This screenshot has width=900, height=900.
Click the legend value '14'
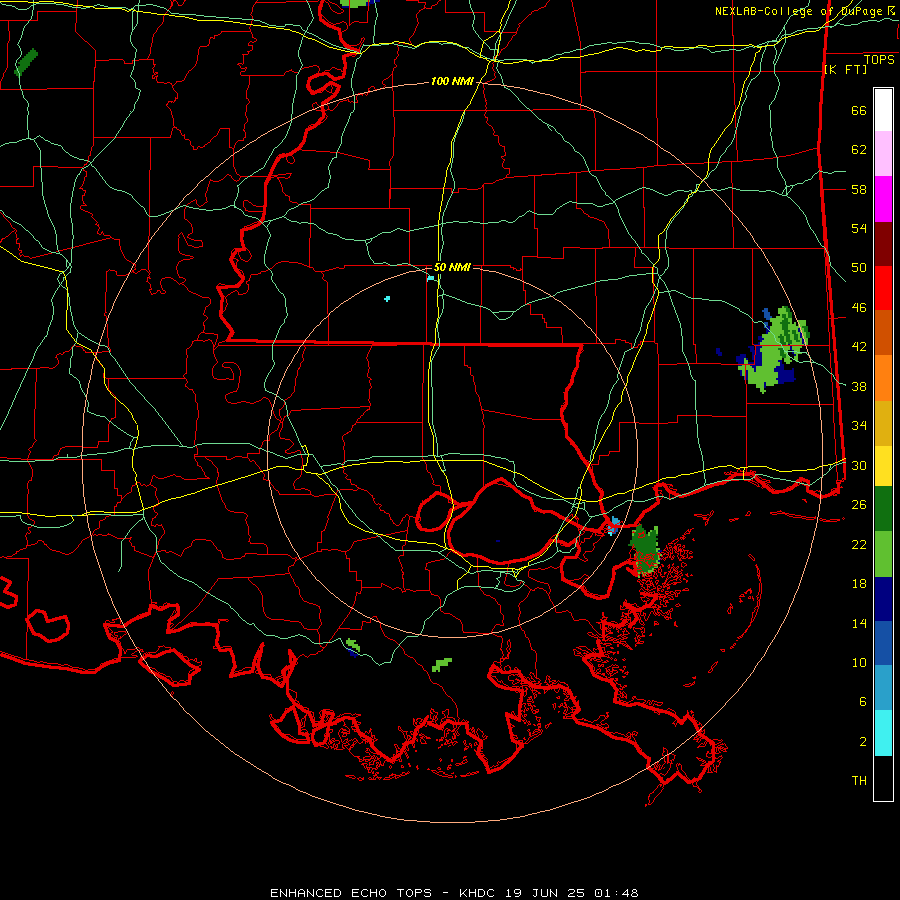coord(859,623)
